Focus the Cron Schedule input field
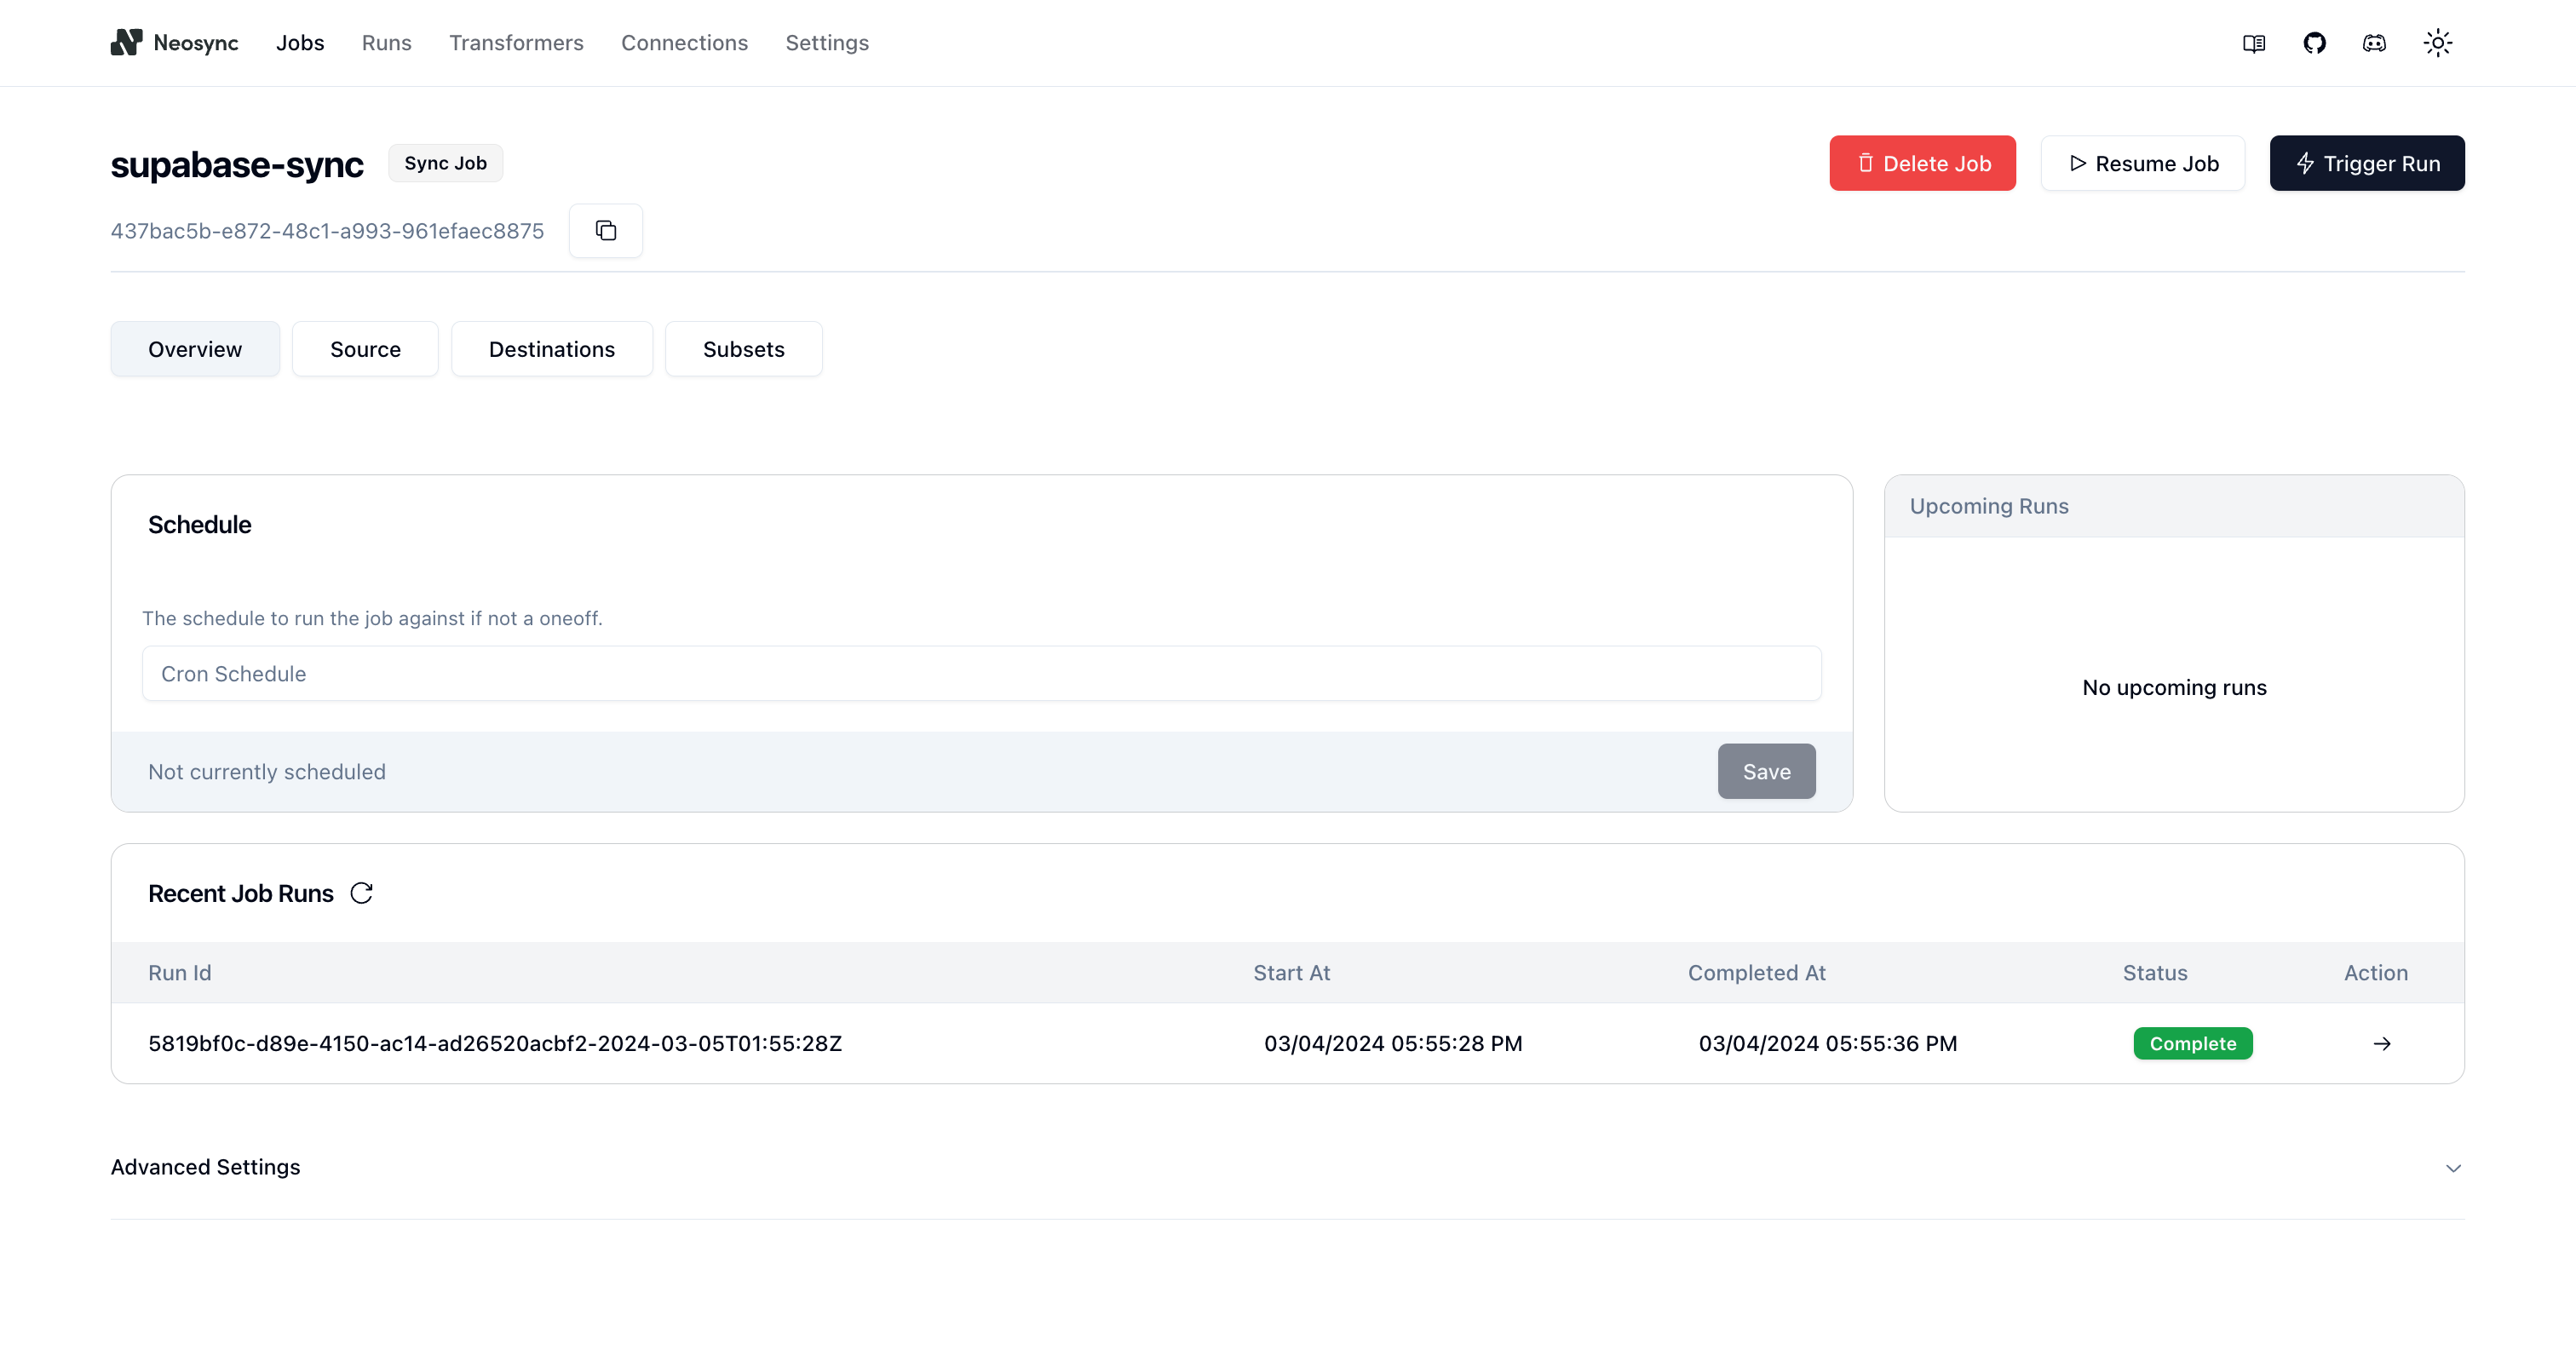The width and height of the screenshot is (2576, 1367). coord(981,673)
